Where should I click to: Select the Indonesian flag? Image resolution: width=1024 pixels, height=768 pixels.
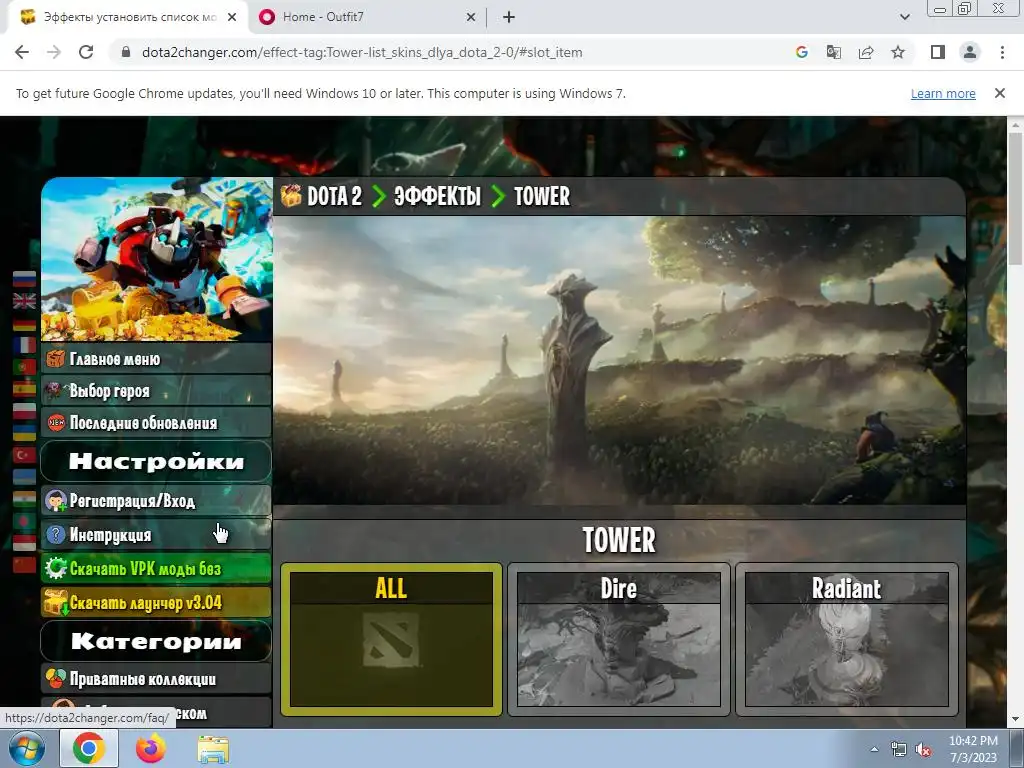[x=24, y=543]
